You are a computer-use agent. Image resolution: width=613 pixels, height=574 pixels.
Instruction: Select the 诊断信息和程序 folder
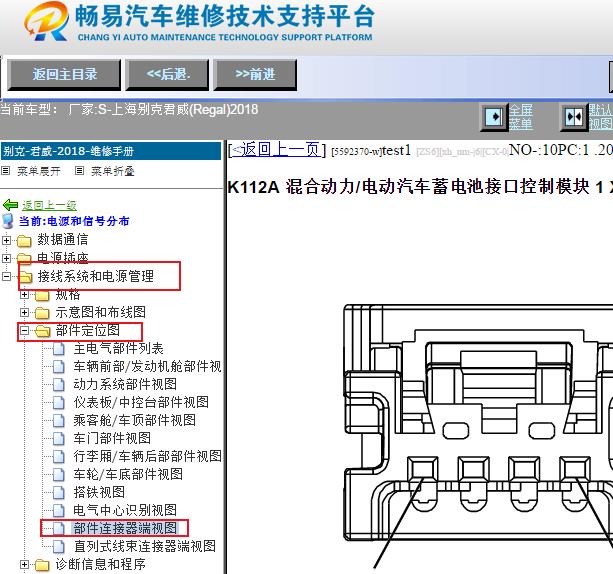pyautogui.click(x=100, y=564)
